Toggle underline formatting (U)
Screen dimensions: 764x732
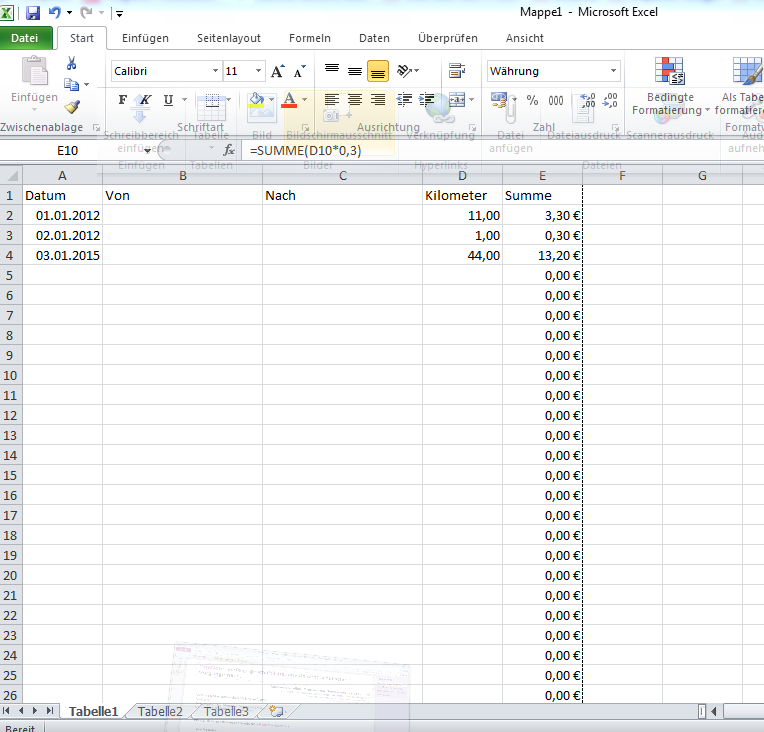point(168,100)
